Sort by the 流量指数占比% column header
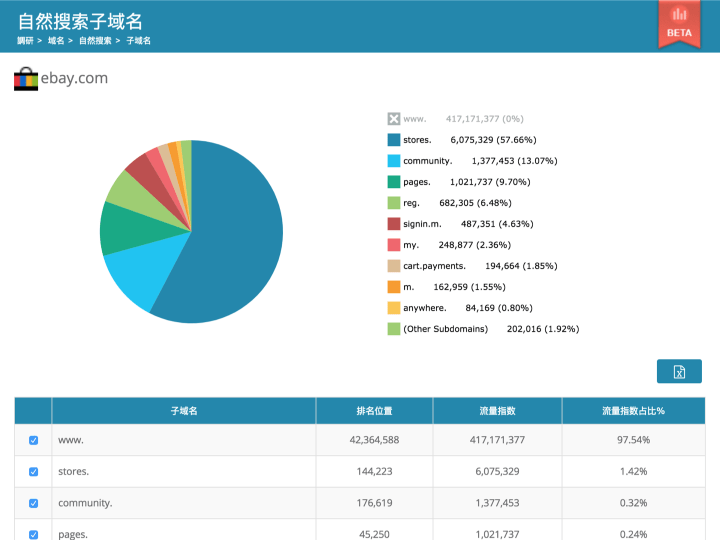The width and height of the screenshot is (720, 540). pos(634,411)
